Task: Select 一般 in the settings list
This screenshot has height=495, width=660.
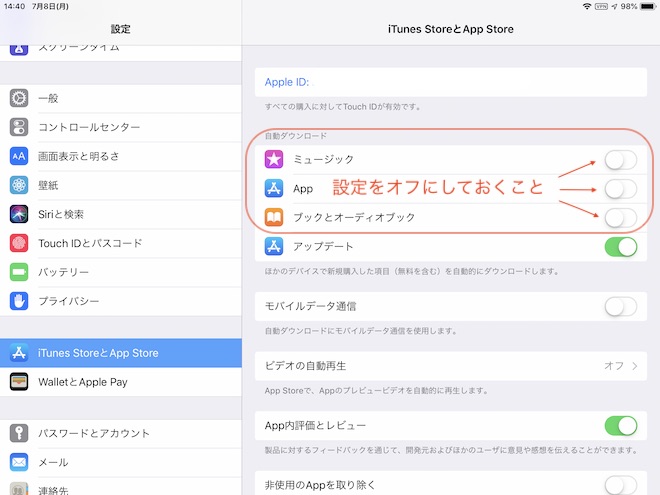Action: [121, 98]
